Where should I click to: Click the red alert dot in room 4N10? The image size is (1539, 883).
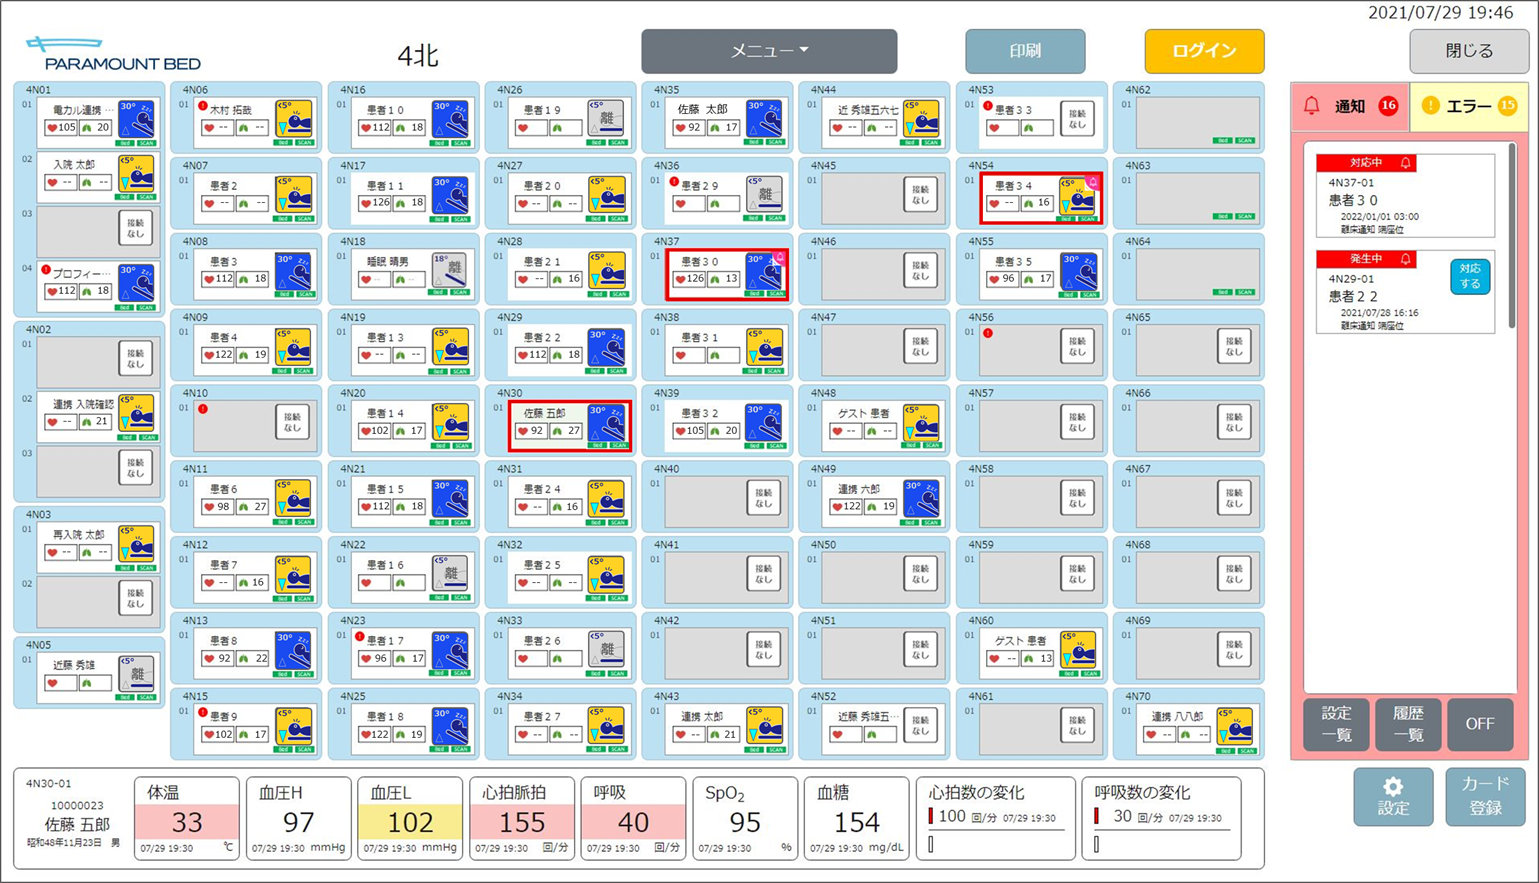pos(203,409)
